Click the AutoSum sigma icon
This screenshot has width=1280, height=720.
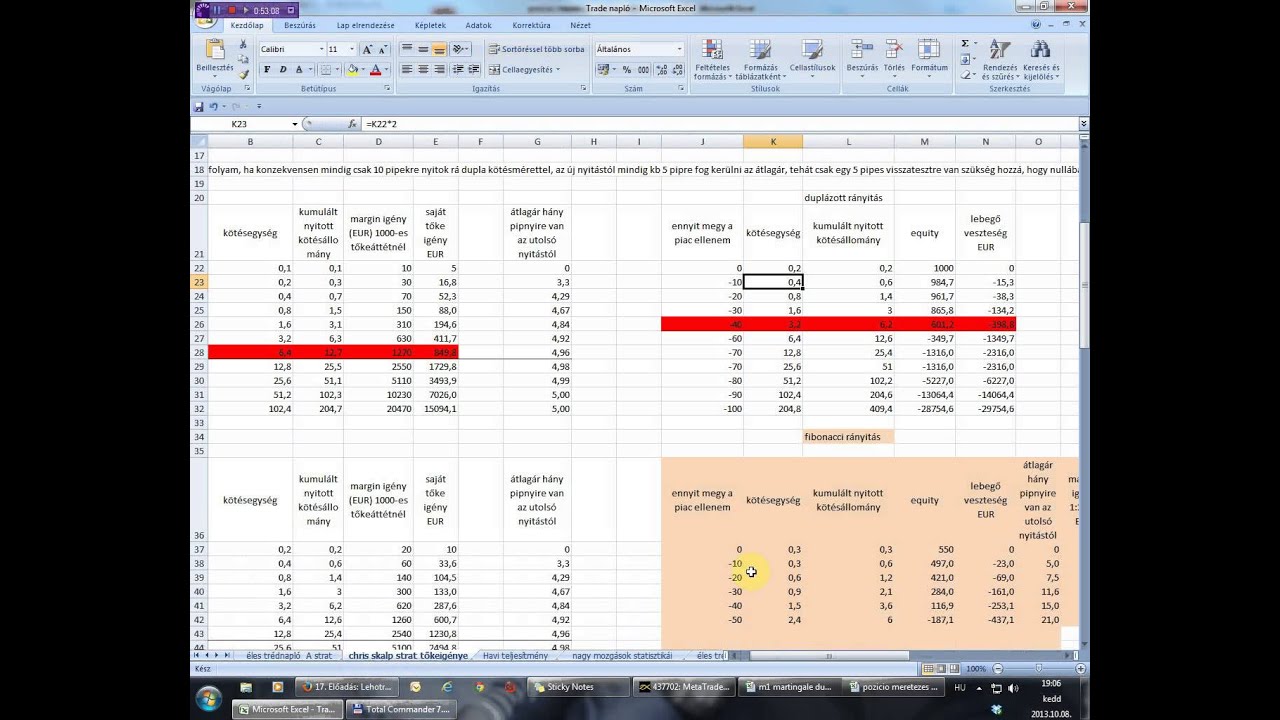(965, 44)
